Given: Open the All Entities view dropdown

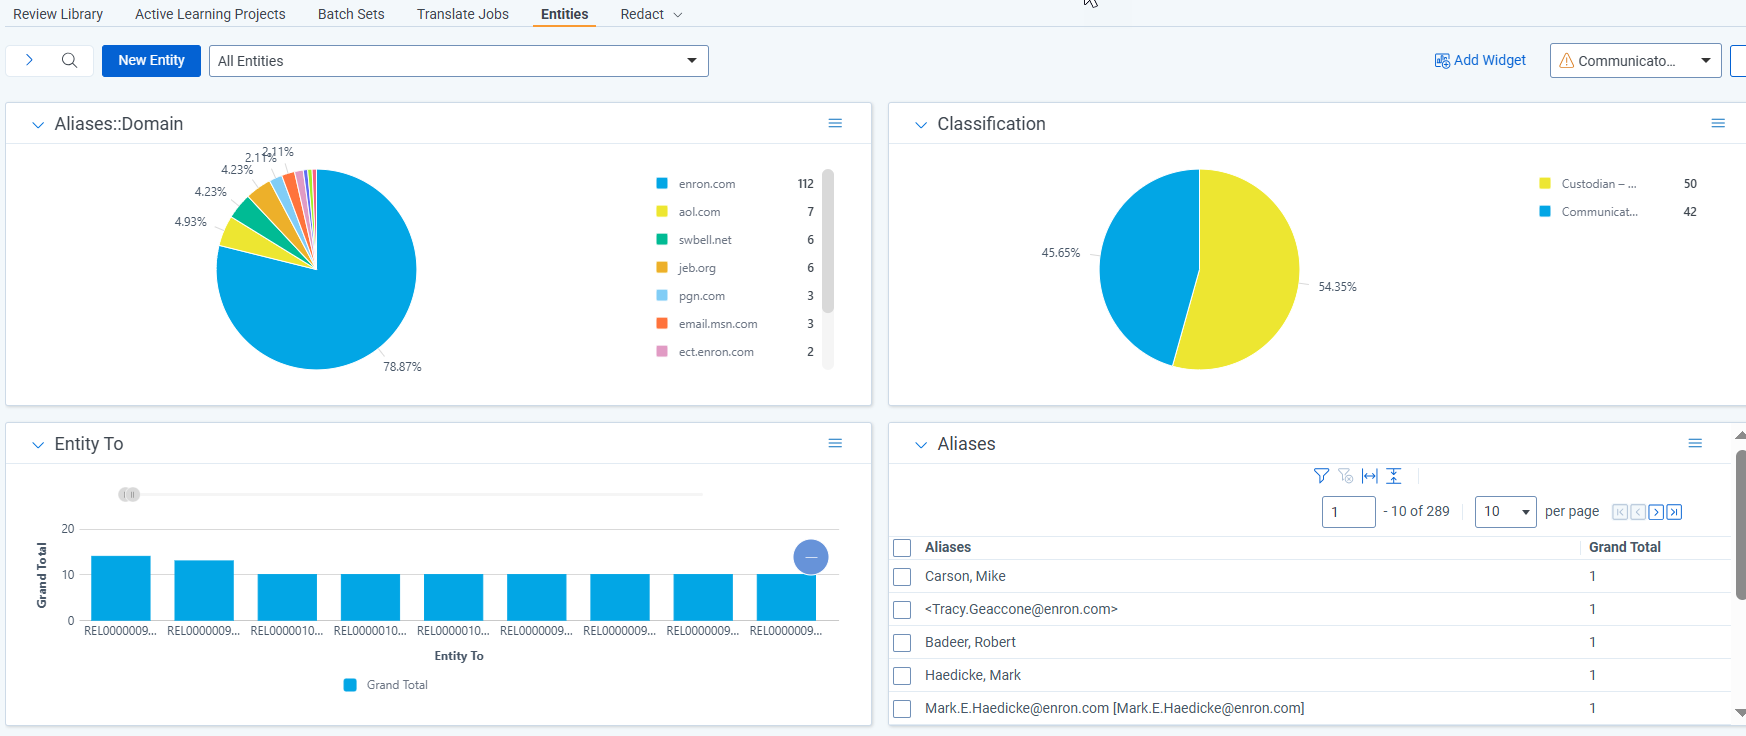Looking at the screenshot, I should pos(459,61).
